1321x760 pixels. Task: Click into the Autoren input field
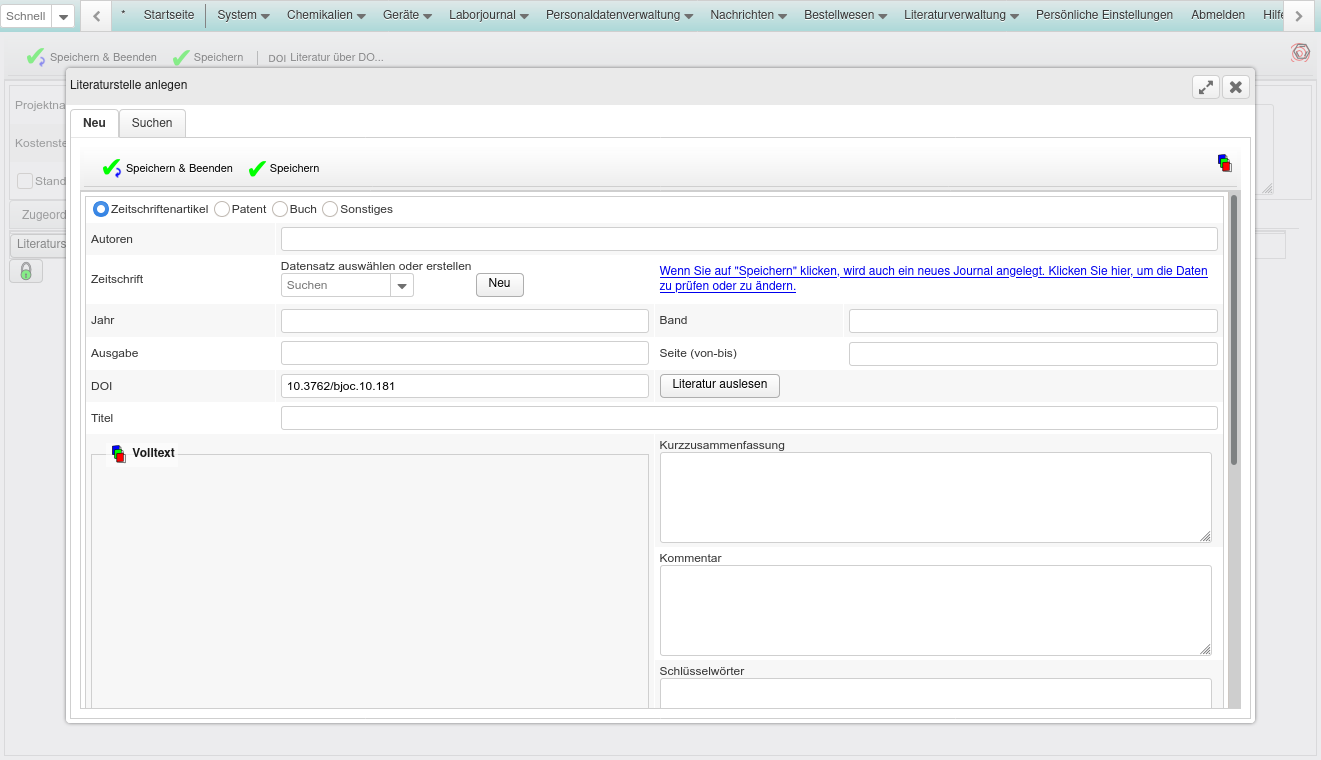tap(748, 239)
